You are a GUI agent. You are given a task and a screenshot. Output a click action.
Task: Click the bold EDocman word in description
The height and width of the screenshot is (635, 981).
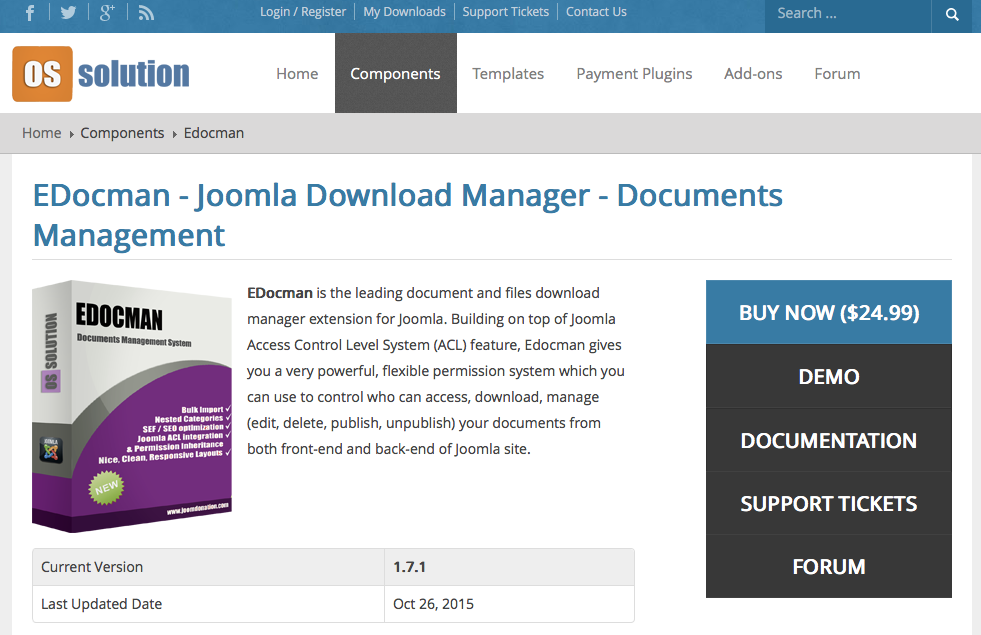[280, 293]
